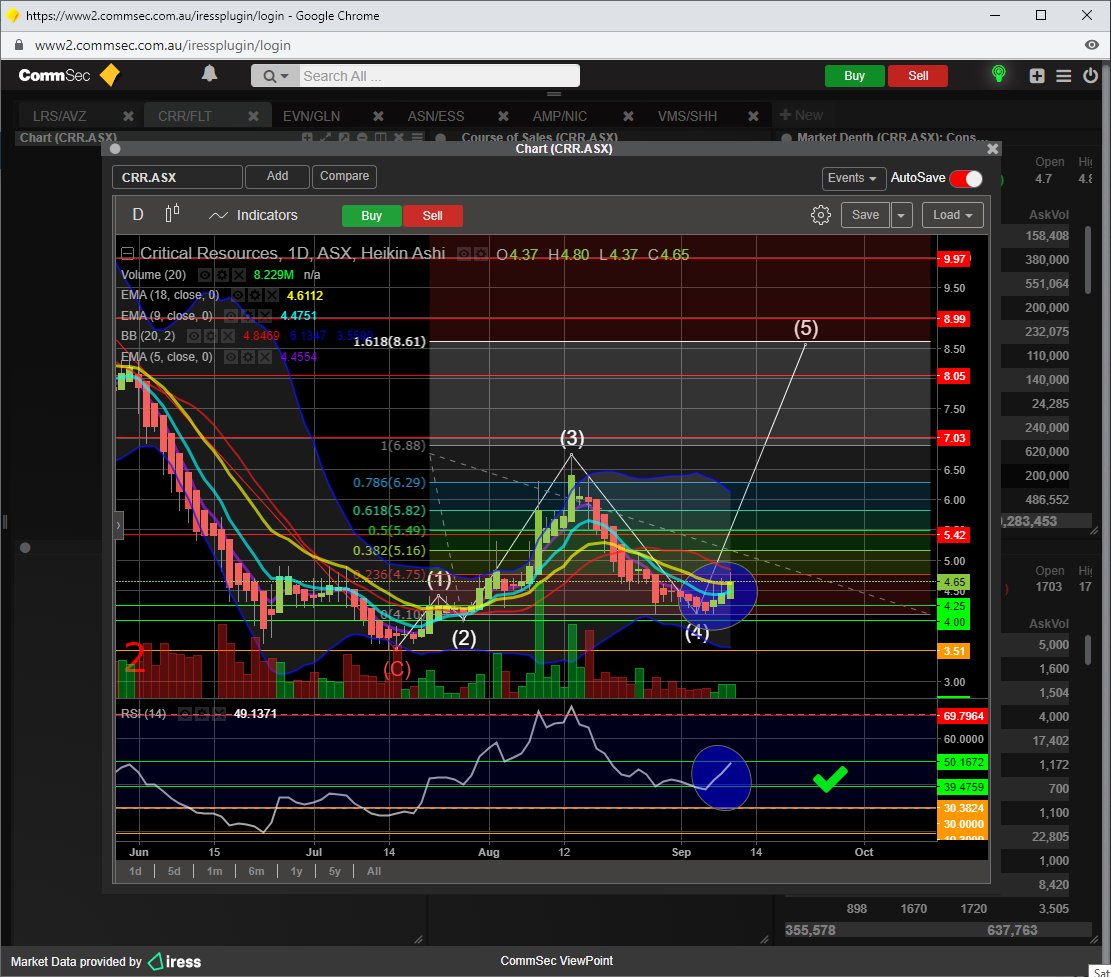The height and width of the screenshot is (977, 1111).
Task: Click the CRR.ASX symbol input field
Action: 177,178
